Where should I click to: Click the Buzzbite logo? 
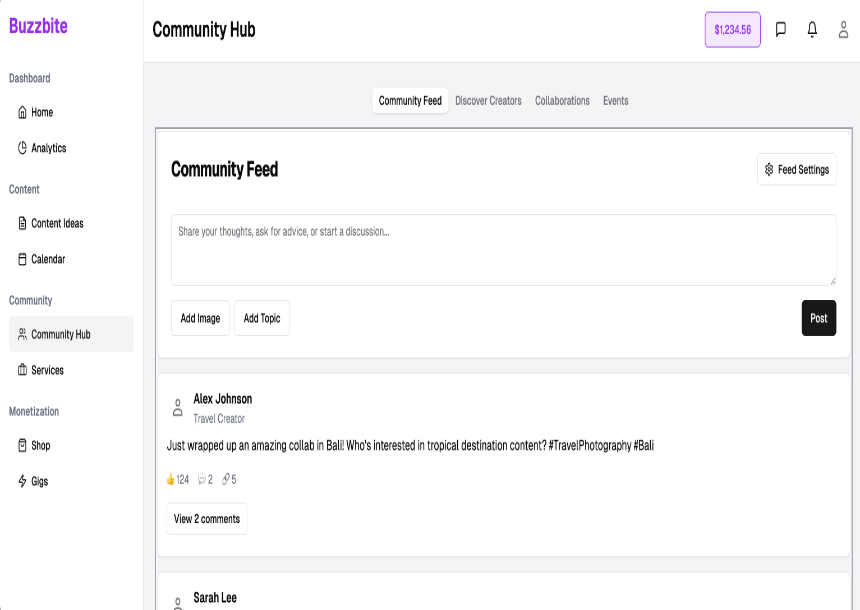[x=39, y=26]
